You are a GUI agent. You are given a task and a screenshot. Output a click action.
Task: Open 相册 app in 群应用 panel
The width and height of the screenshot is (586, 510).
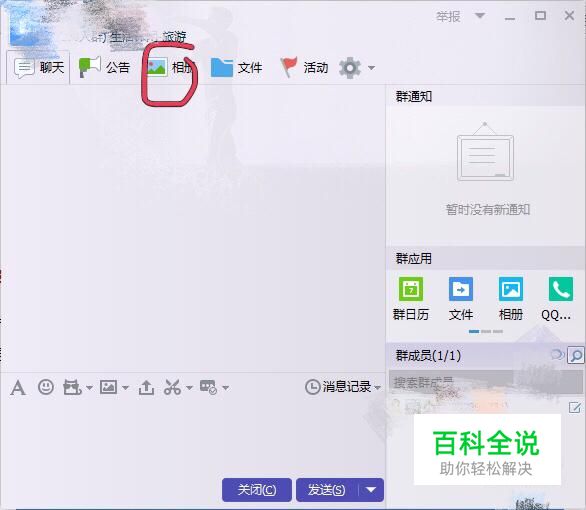click(511, 299)
